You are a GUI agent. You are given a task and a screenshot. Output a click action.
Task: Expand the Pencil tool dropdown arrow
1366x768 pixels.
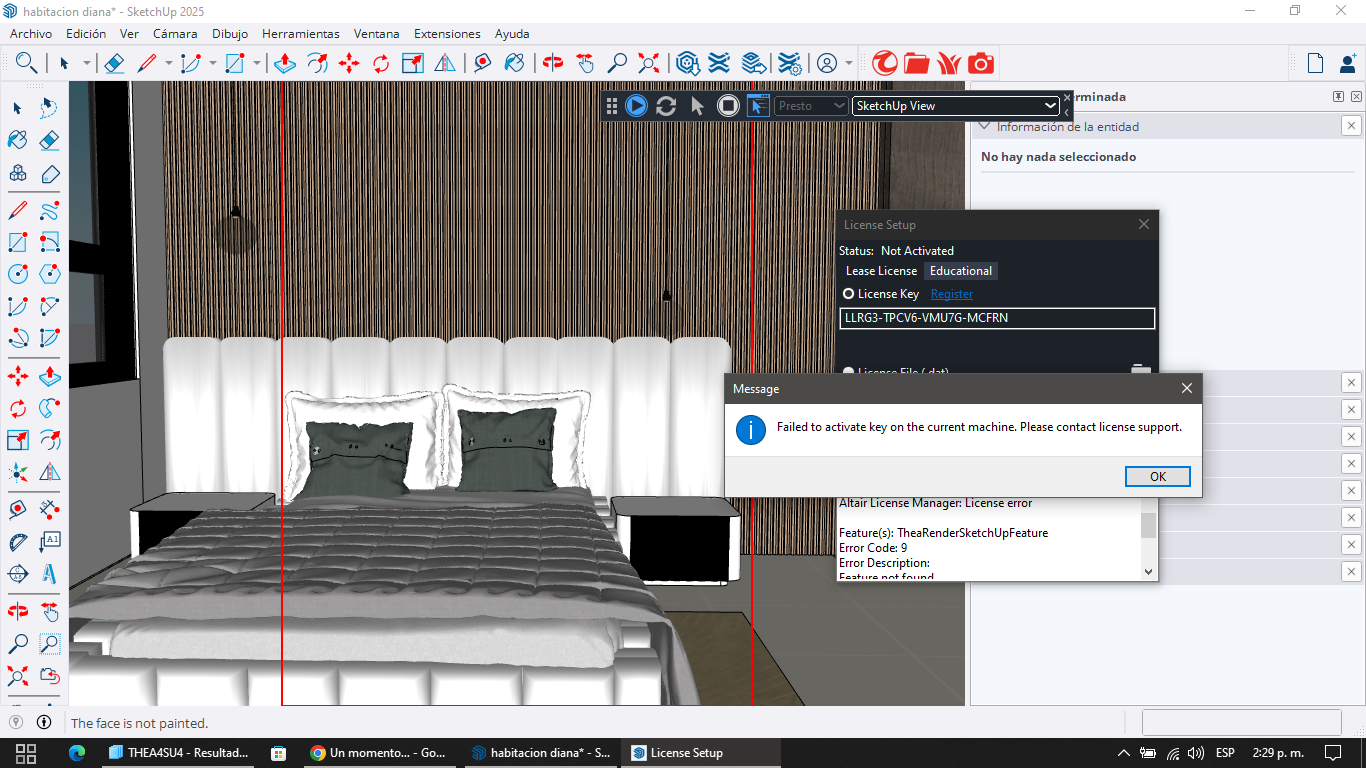pos(168,63)
